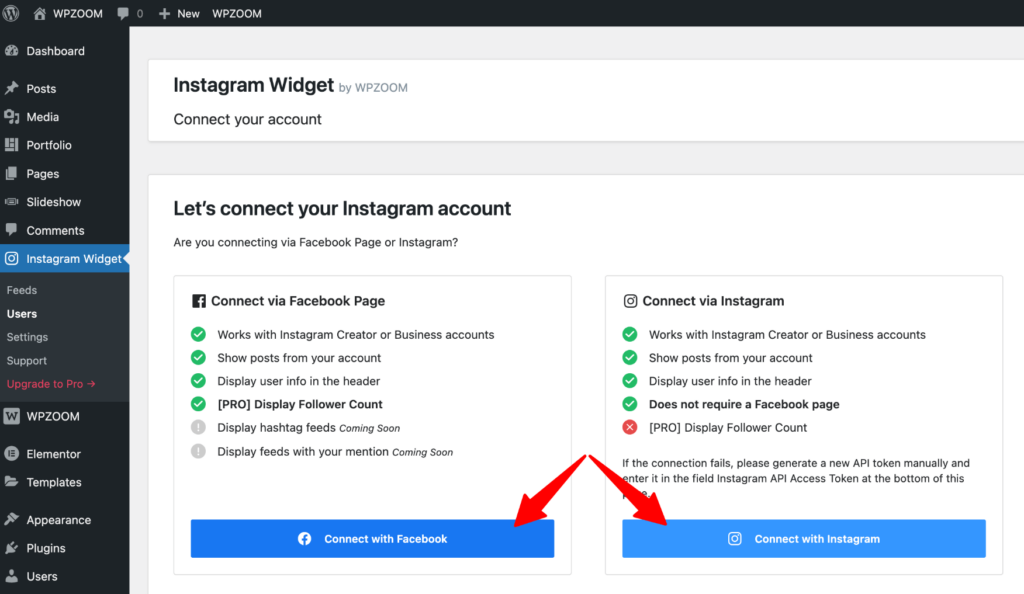Open Dashboard from sidebar

coord(55,51)
